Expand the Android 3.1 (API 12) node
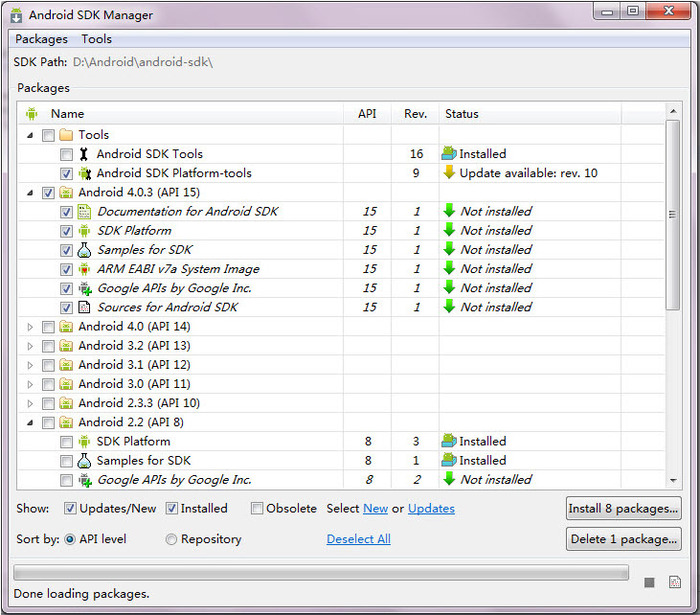The width and height of the screenshot is (700, 615). (30, 366)
